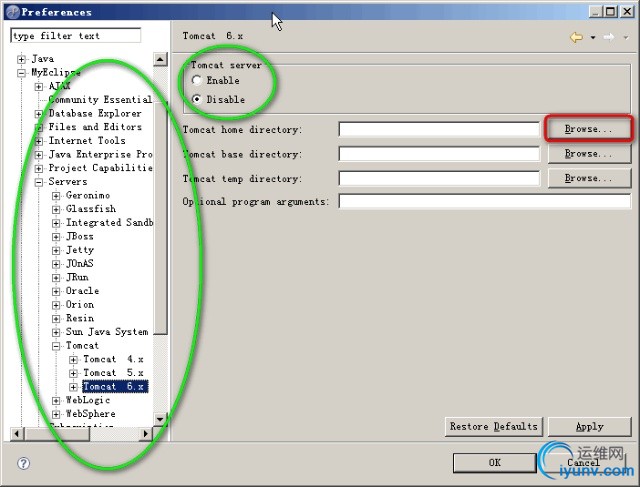Click the Tomcat temp directory field
Viewport: 640px width, 487px height.
439,178
